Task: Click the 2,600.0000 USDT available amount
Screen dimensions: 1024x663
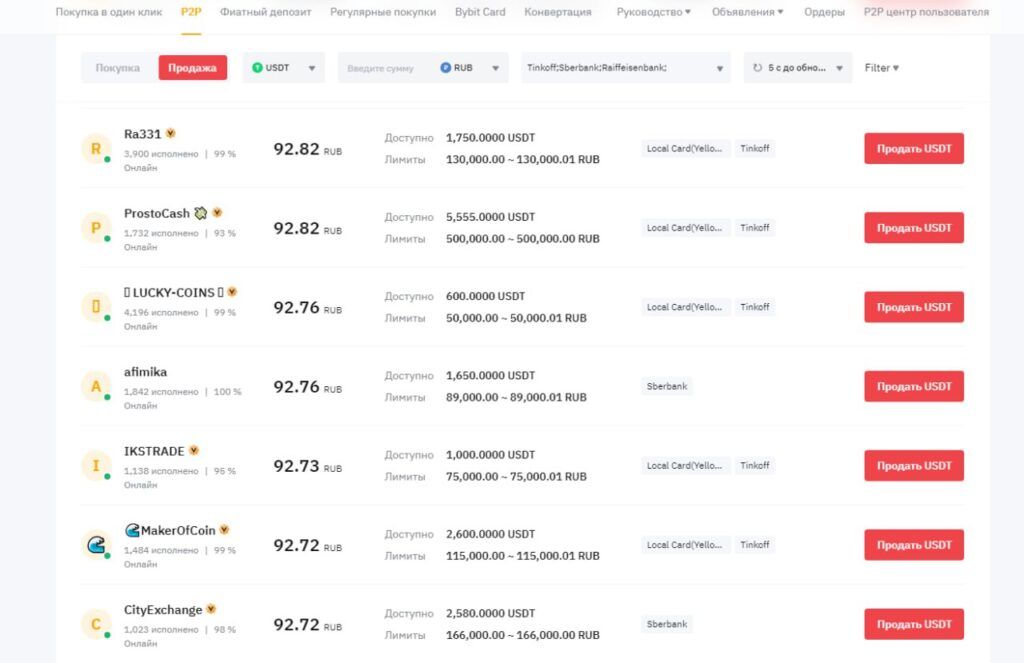Action: click(490, 534)
